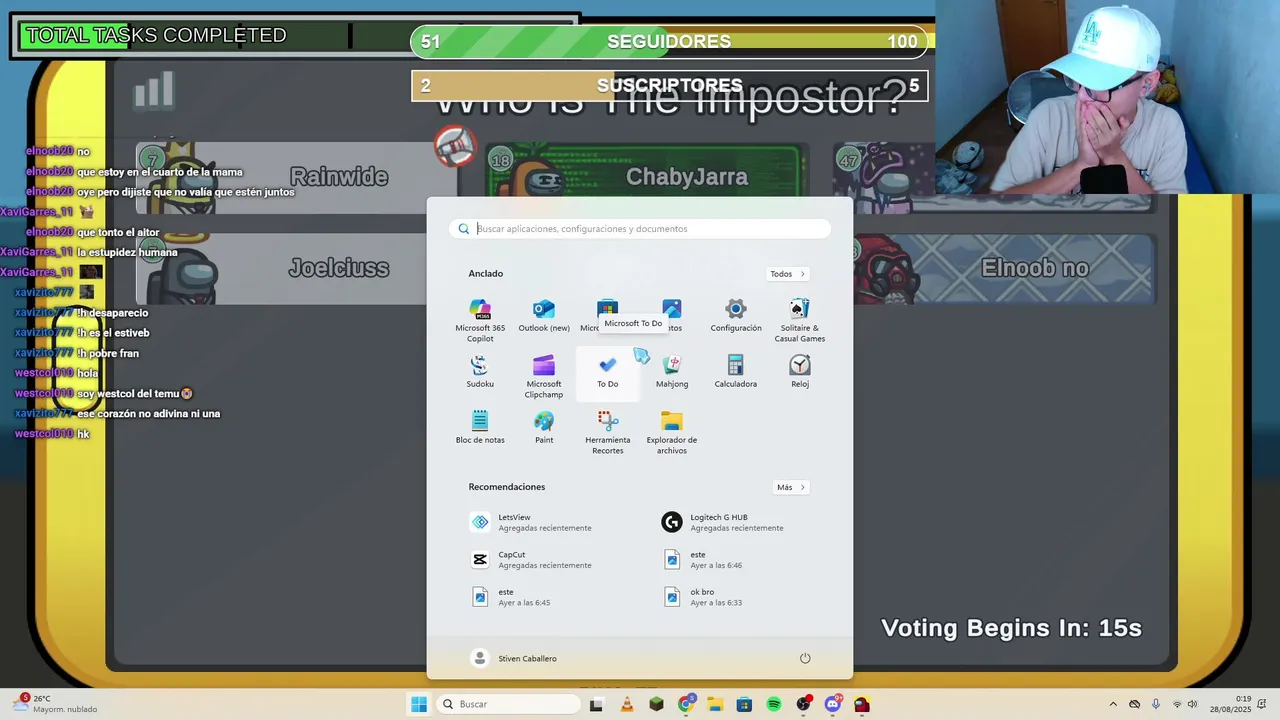Open Google Chrome on the taskbar
Viewport: 1280px width, 720px height.
686,704
